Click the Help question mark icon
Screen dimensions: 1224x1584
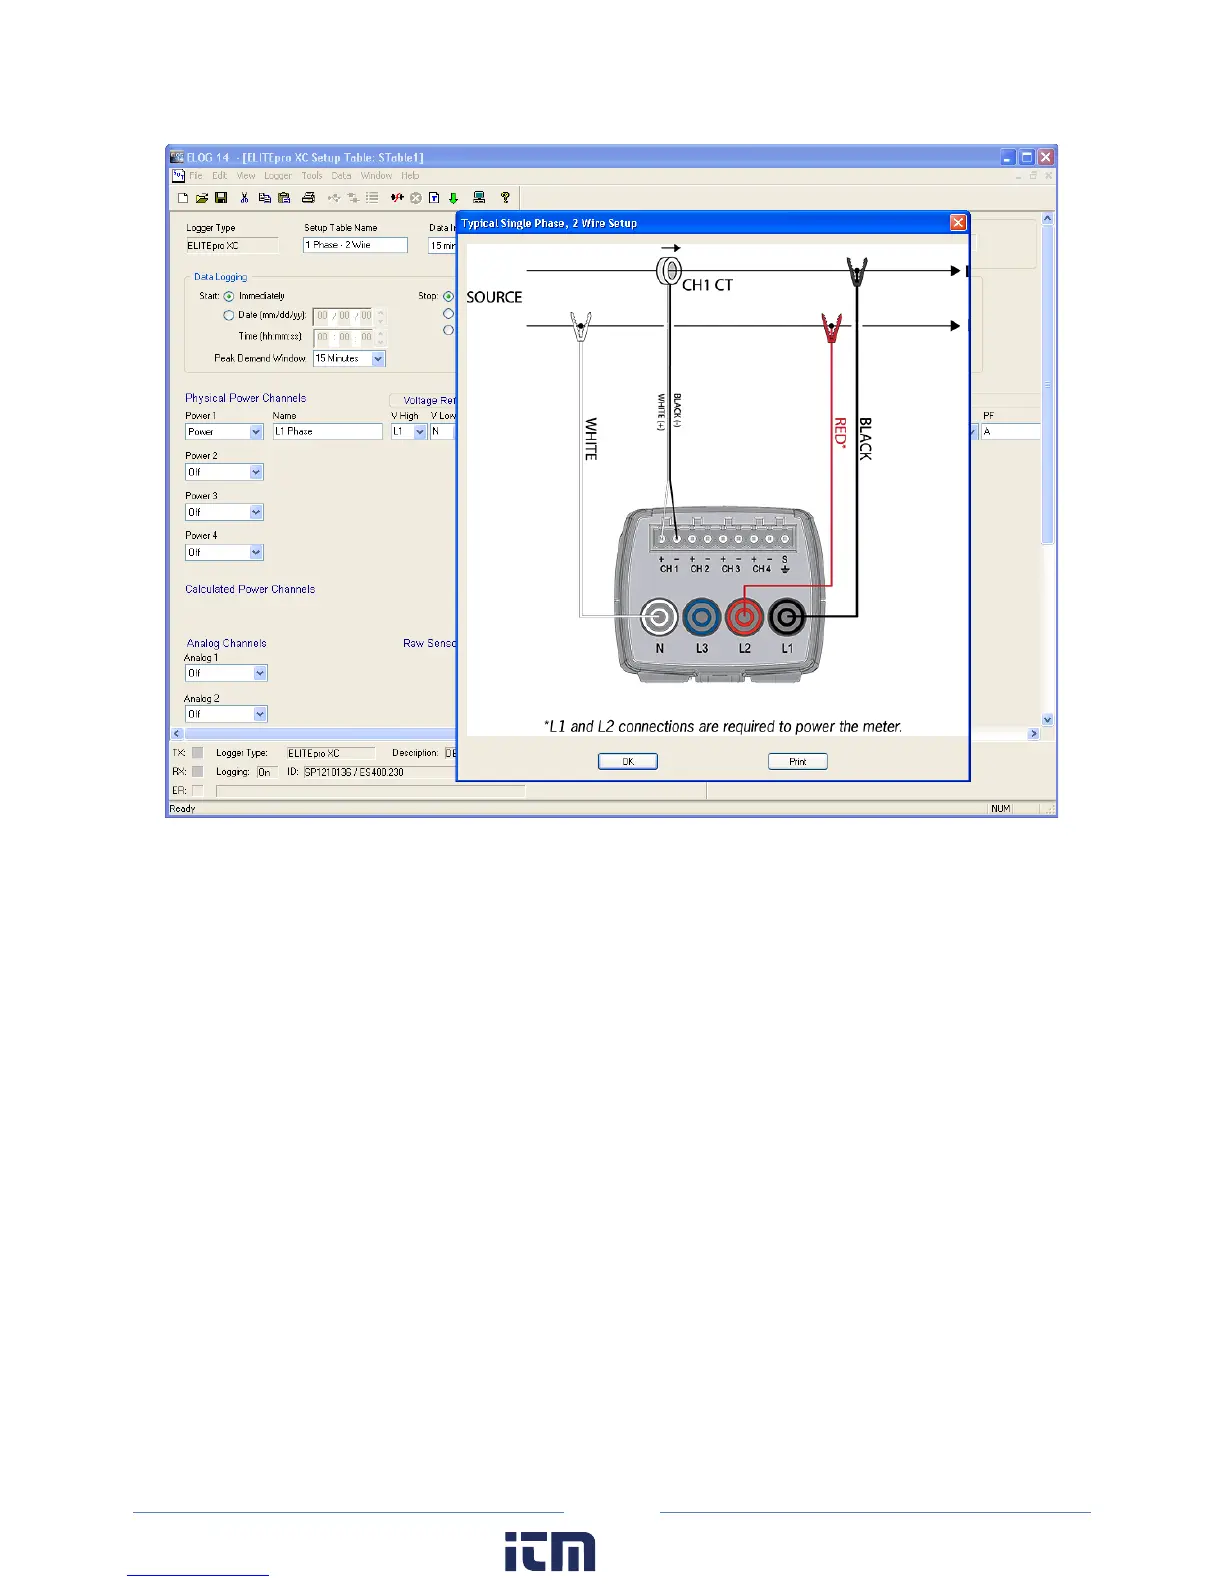coord(505,198)
